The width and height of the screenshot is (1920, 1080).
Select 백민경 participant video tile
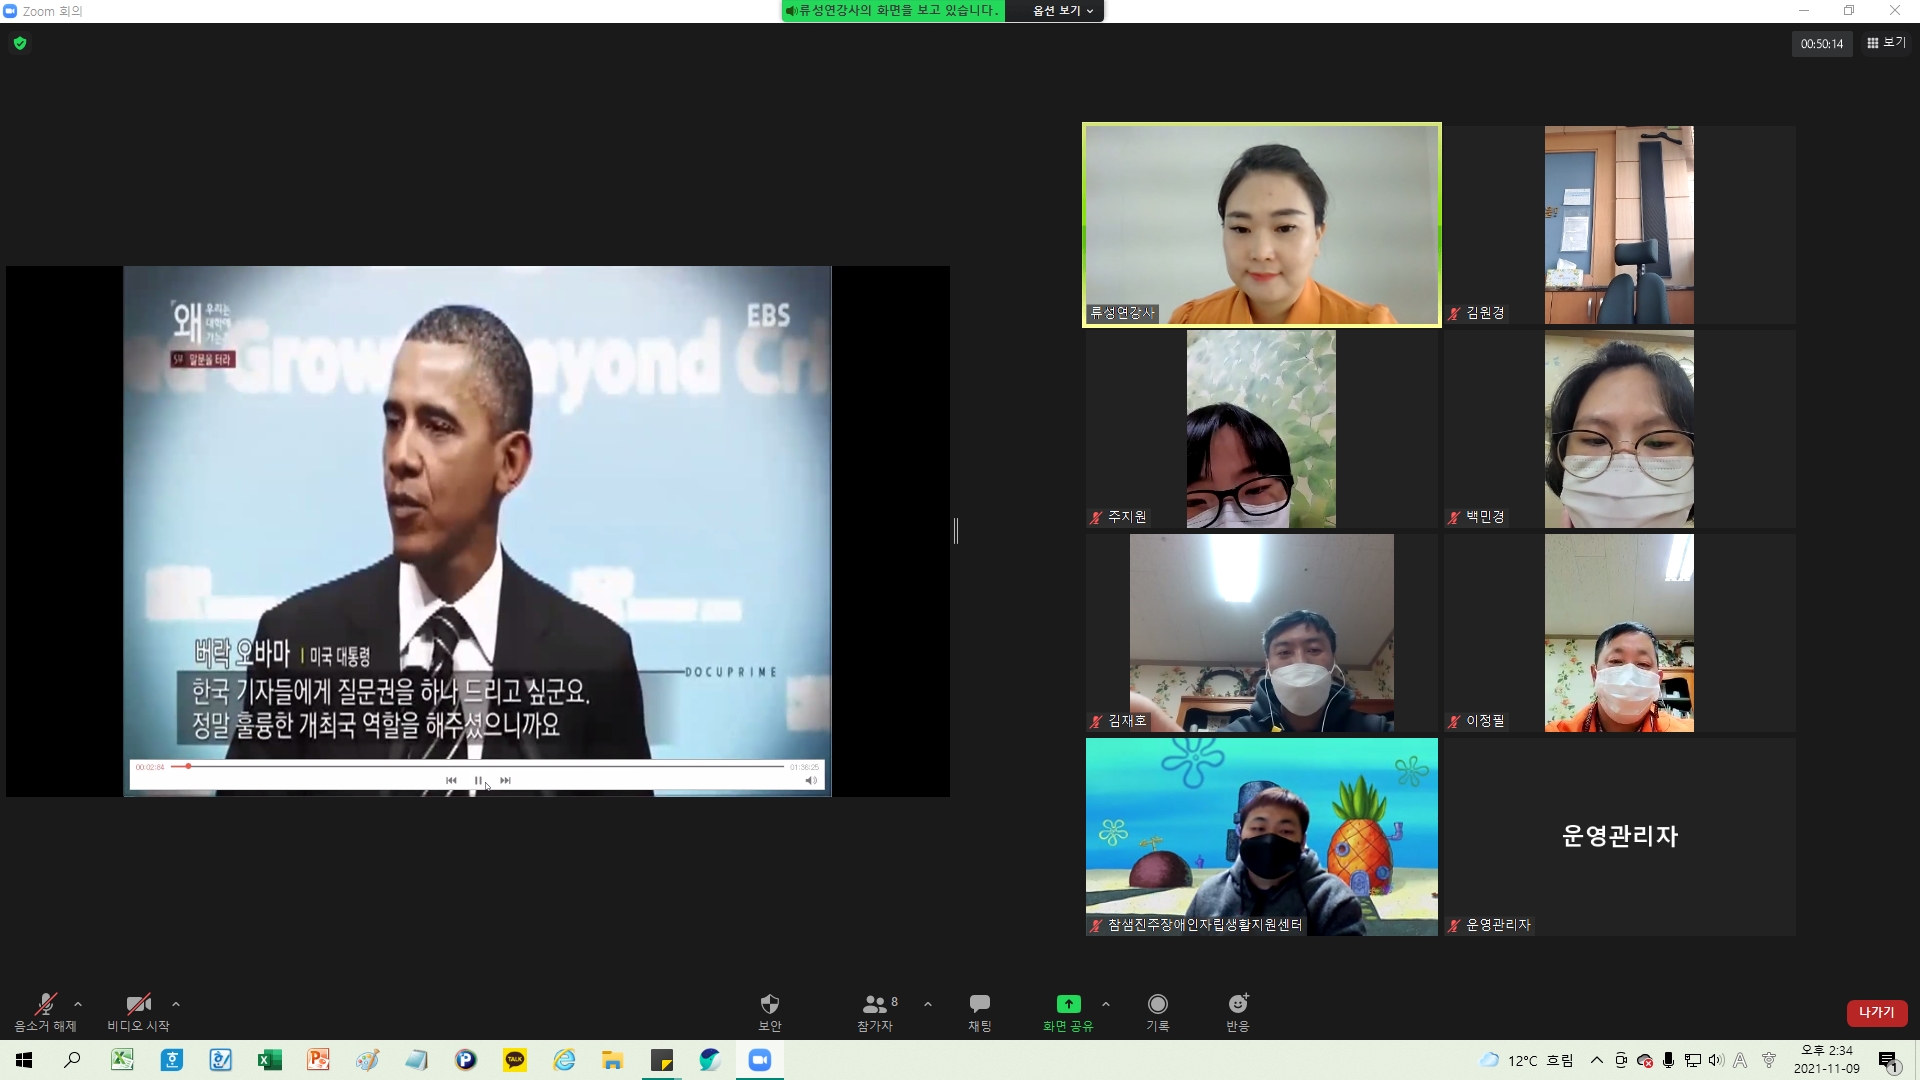point(1619,429)
